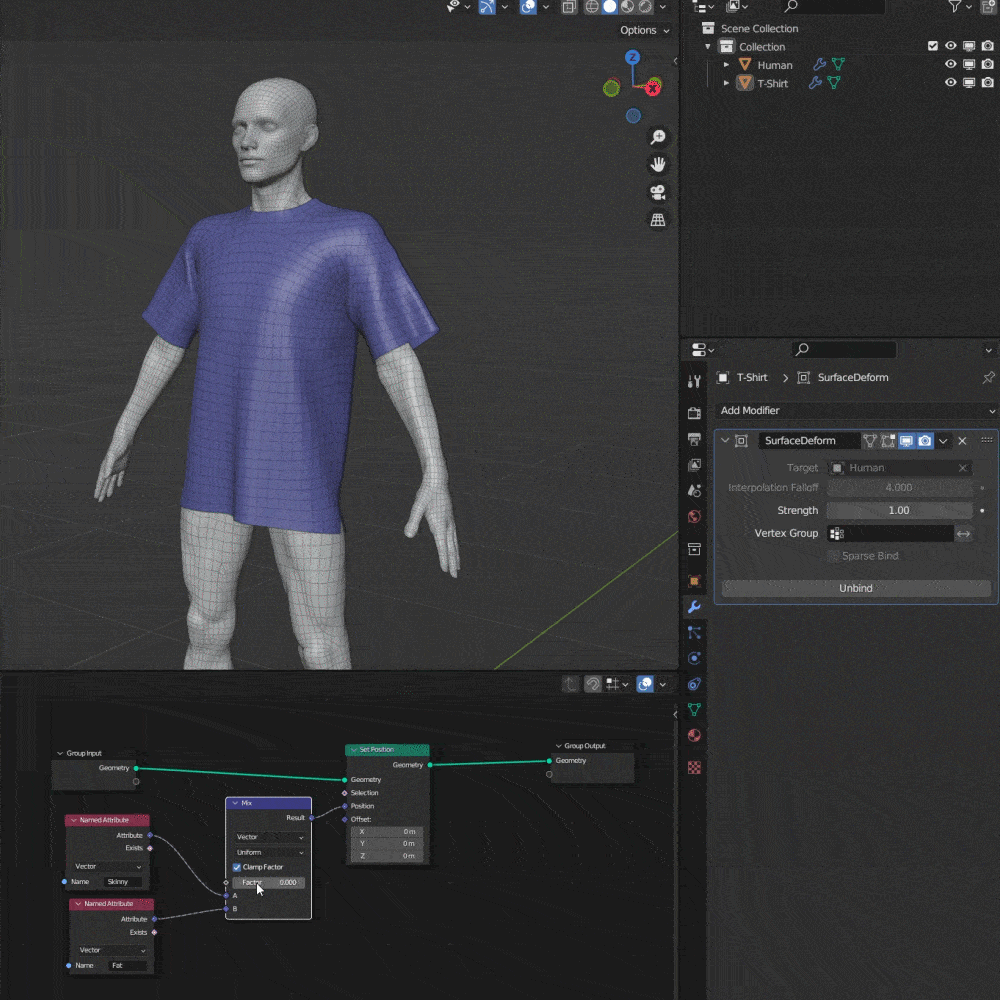1000x1000 pixels.
Task: Hide Human with its eye icon
Action: click(x=950, y=64)
